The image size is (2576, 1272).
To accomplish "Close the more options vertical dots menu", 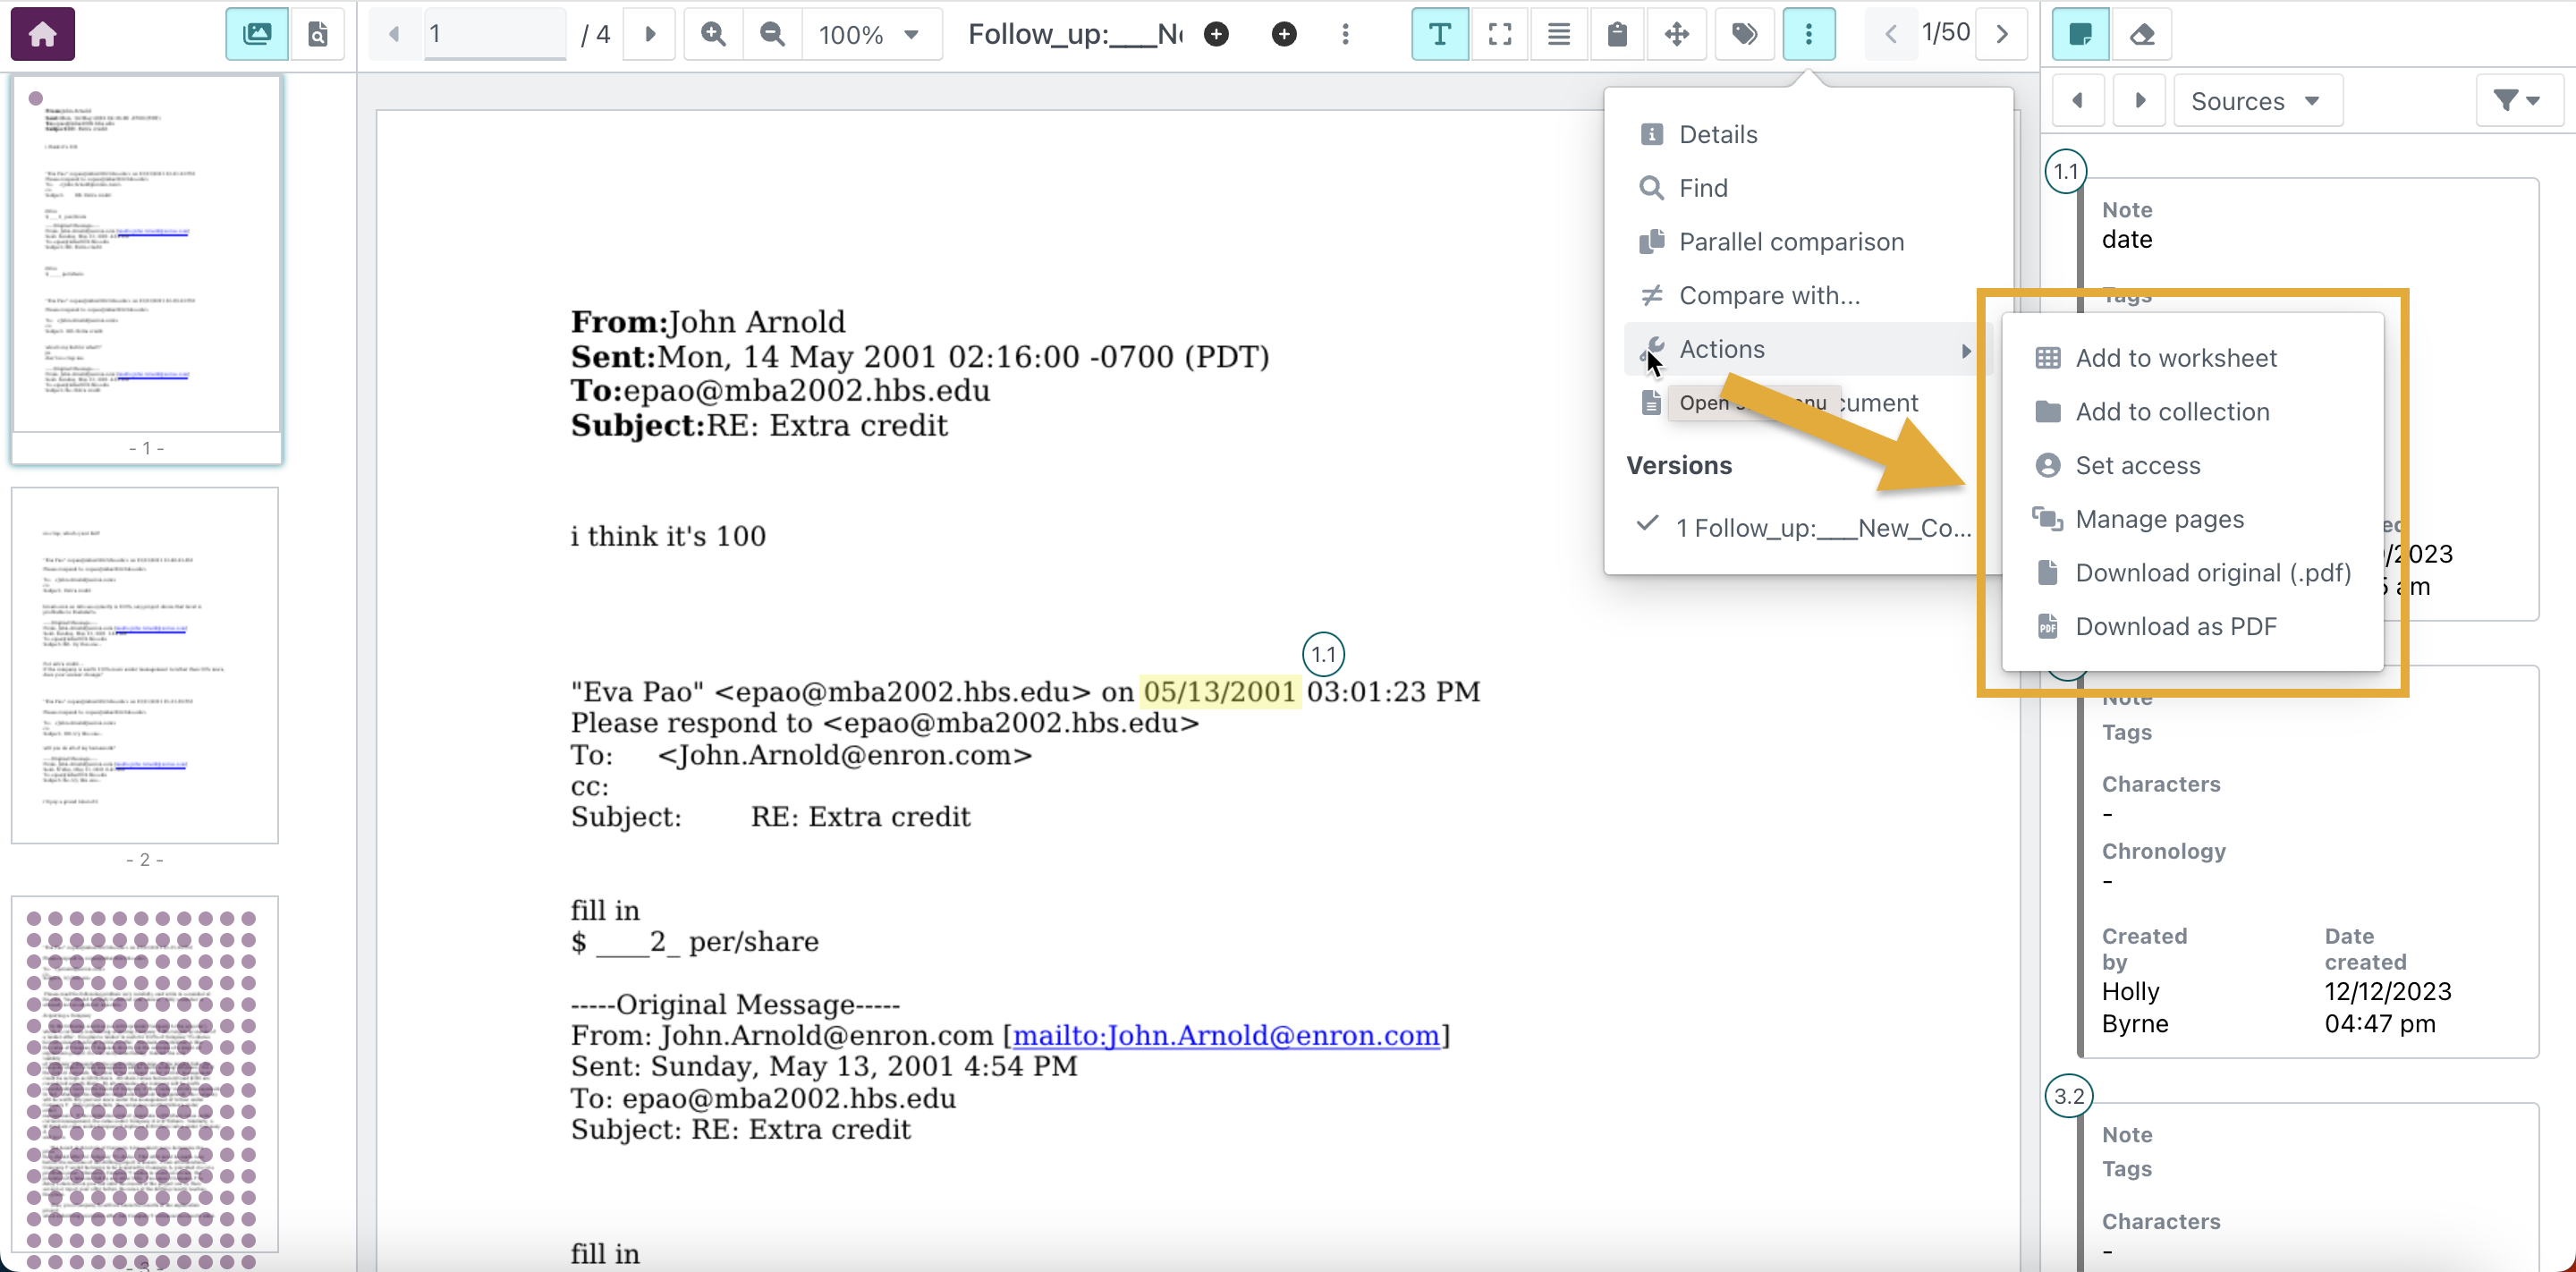I will [x=1808, y=34].
